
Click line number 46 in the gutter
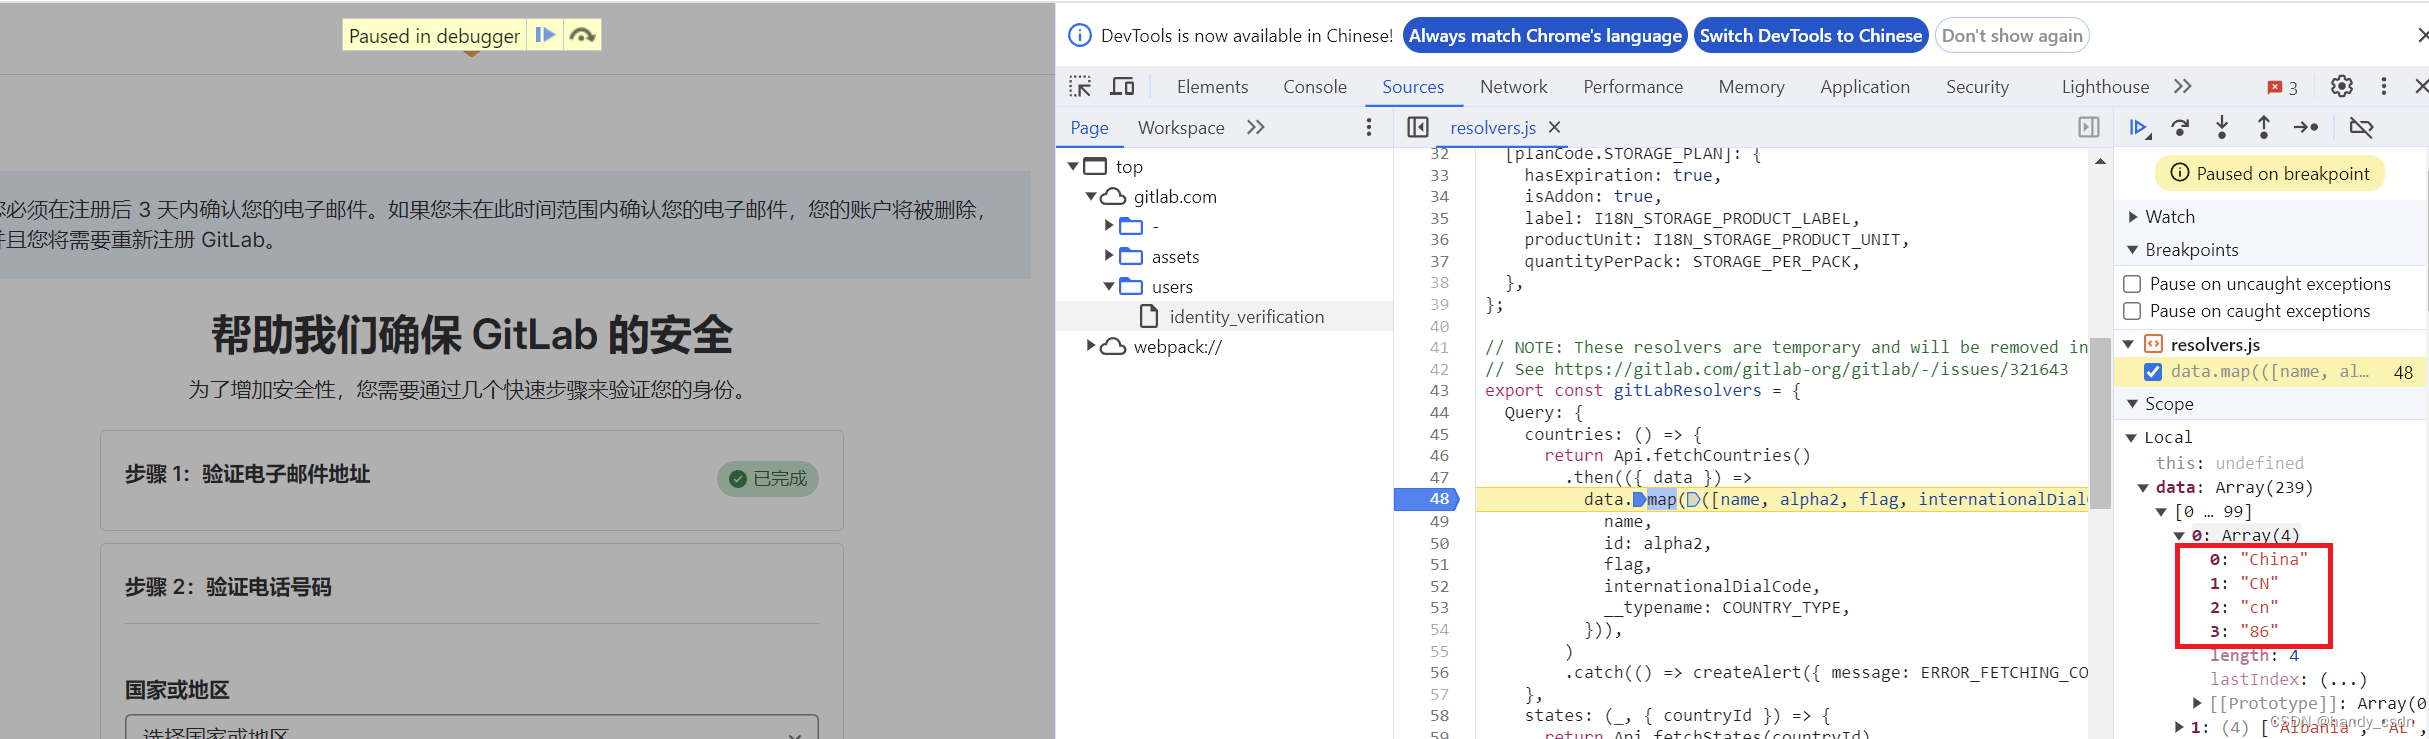point(1439,456)
